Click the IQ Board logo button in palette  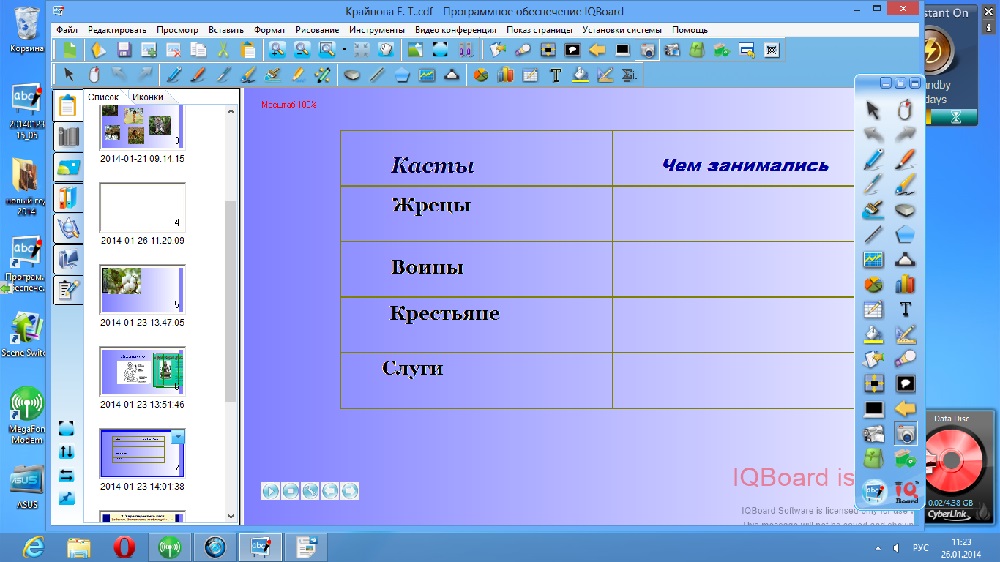pyautogui.click(x=905, y=489)
